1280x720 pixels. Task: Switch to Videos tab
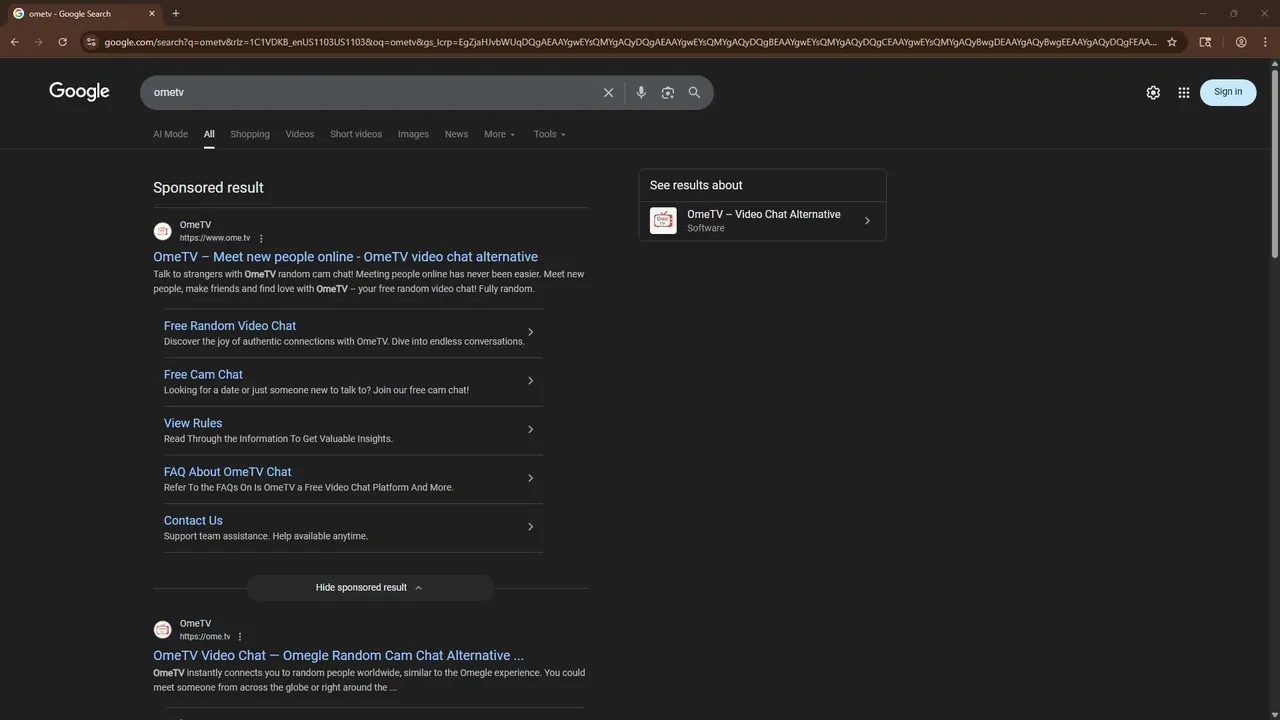300,134
